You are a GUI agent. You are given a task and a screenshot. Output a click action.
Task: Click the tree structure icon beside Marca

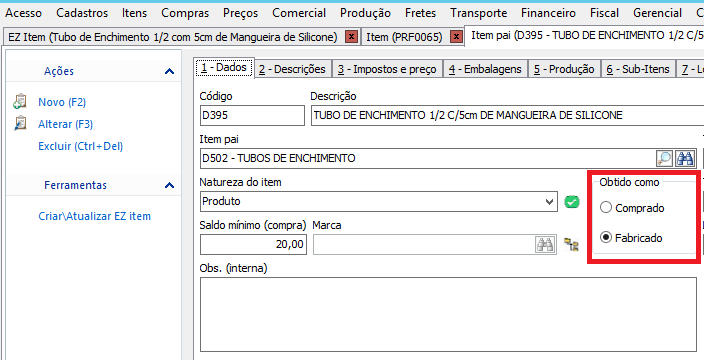pos(571,245)
